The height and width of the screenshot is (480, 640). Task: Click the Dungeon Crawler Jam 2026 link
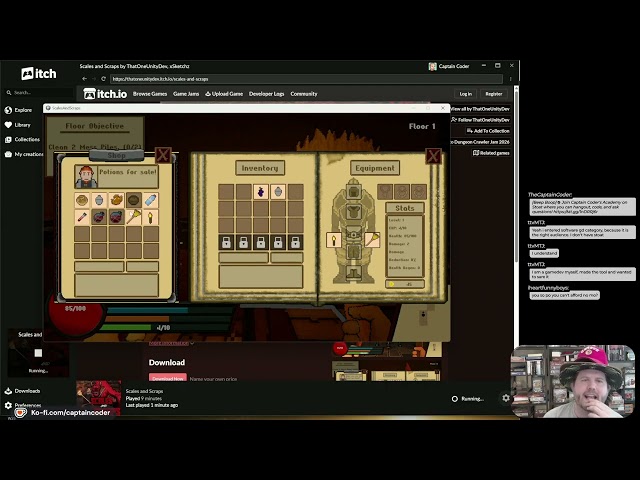coord(480,142)
